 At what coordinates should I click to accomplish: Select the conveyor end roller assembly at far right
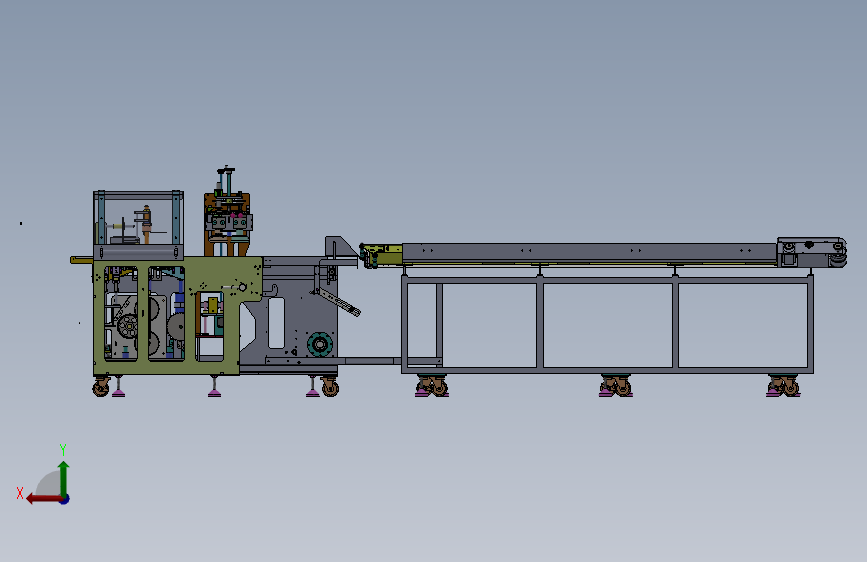[x=812, y=252]
